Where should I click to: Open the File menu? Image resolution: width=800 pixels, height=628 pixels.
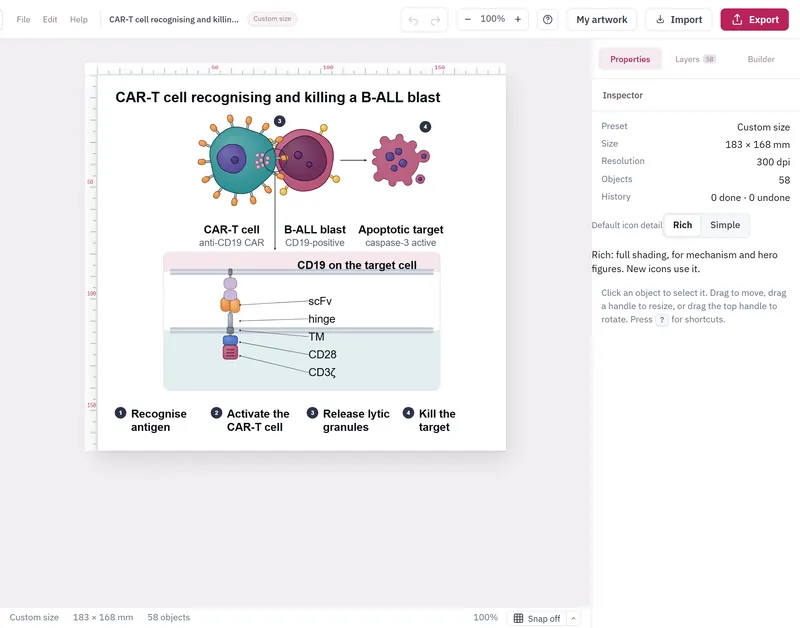click(x=23, y=19)
